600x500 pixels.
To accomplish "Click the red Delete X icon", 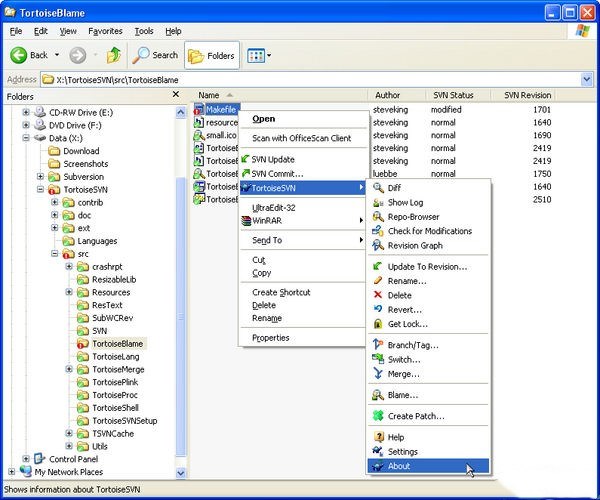I will click(x=378, y=295).
